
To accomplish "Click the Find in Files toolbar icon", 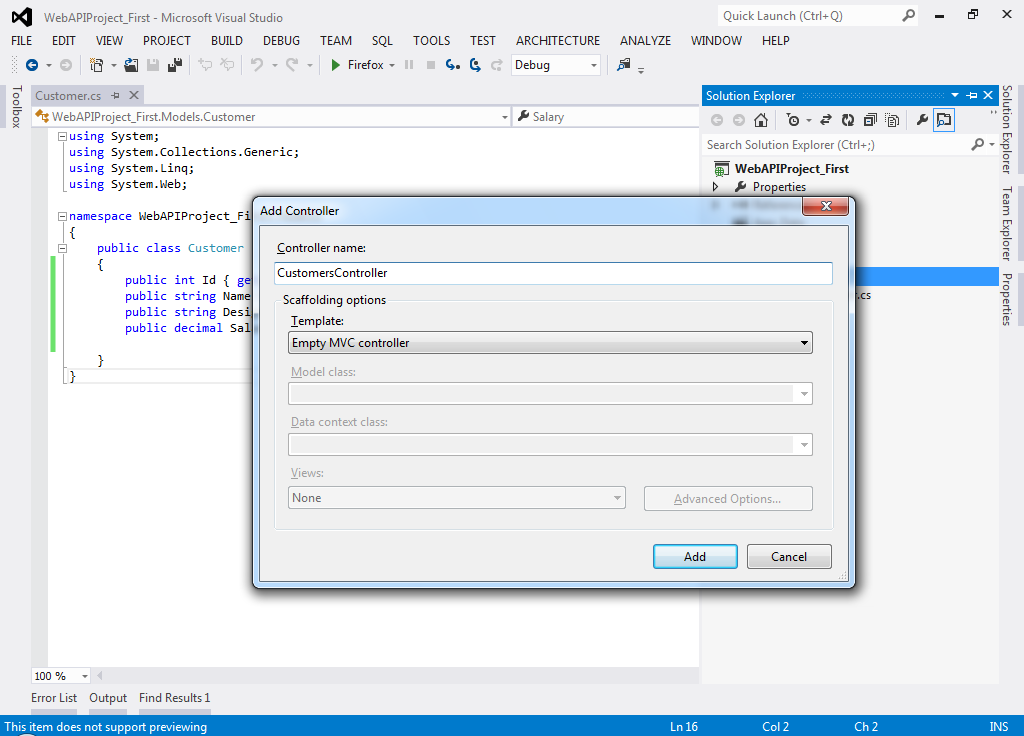I will (624, 65).
